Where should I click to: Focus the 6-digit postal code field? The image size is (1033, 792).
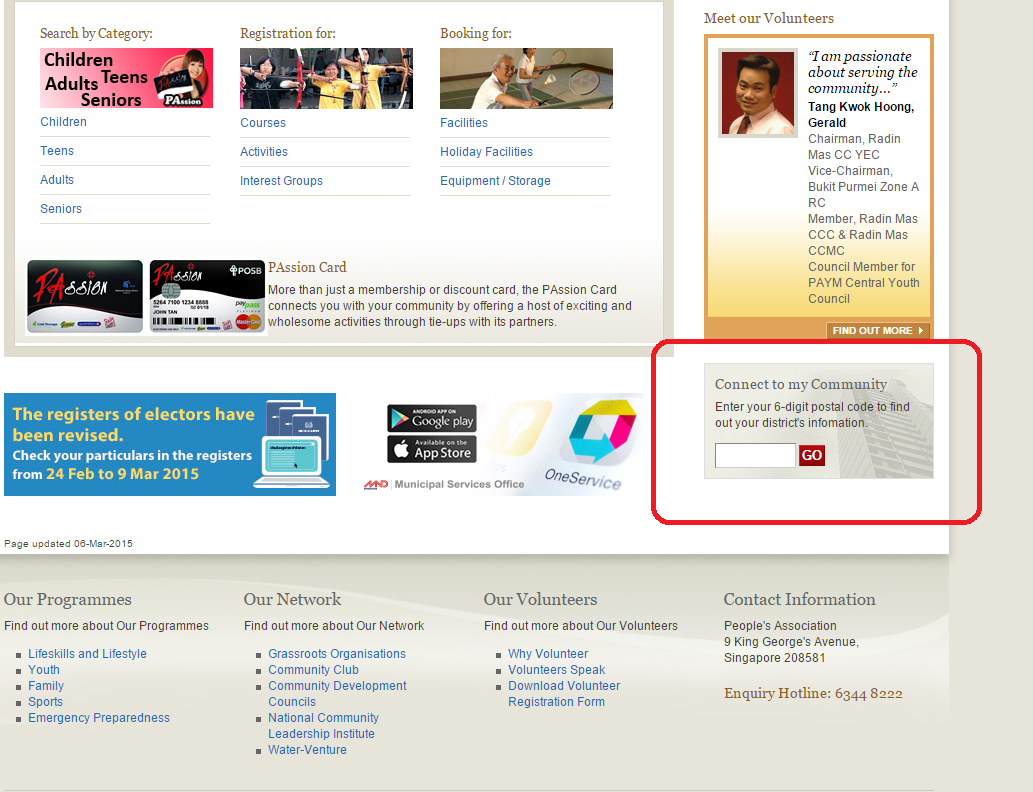click(755, 456)
